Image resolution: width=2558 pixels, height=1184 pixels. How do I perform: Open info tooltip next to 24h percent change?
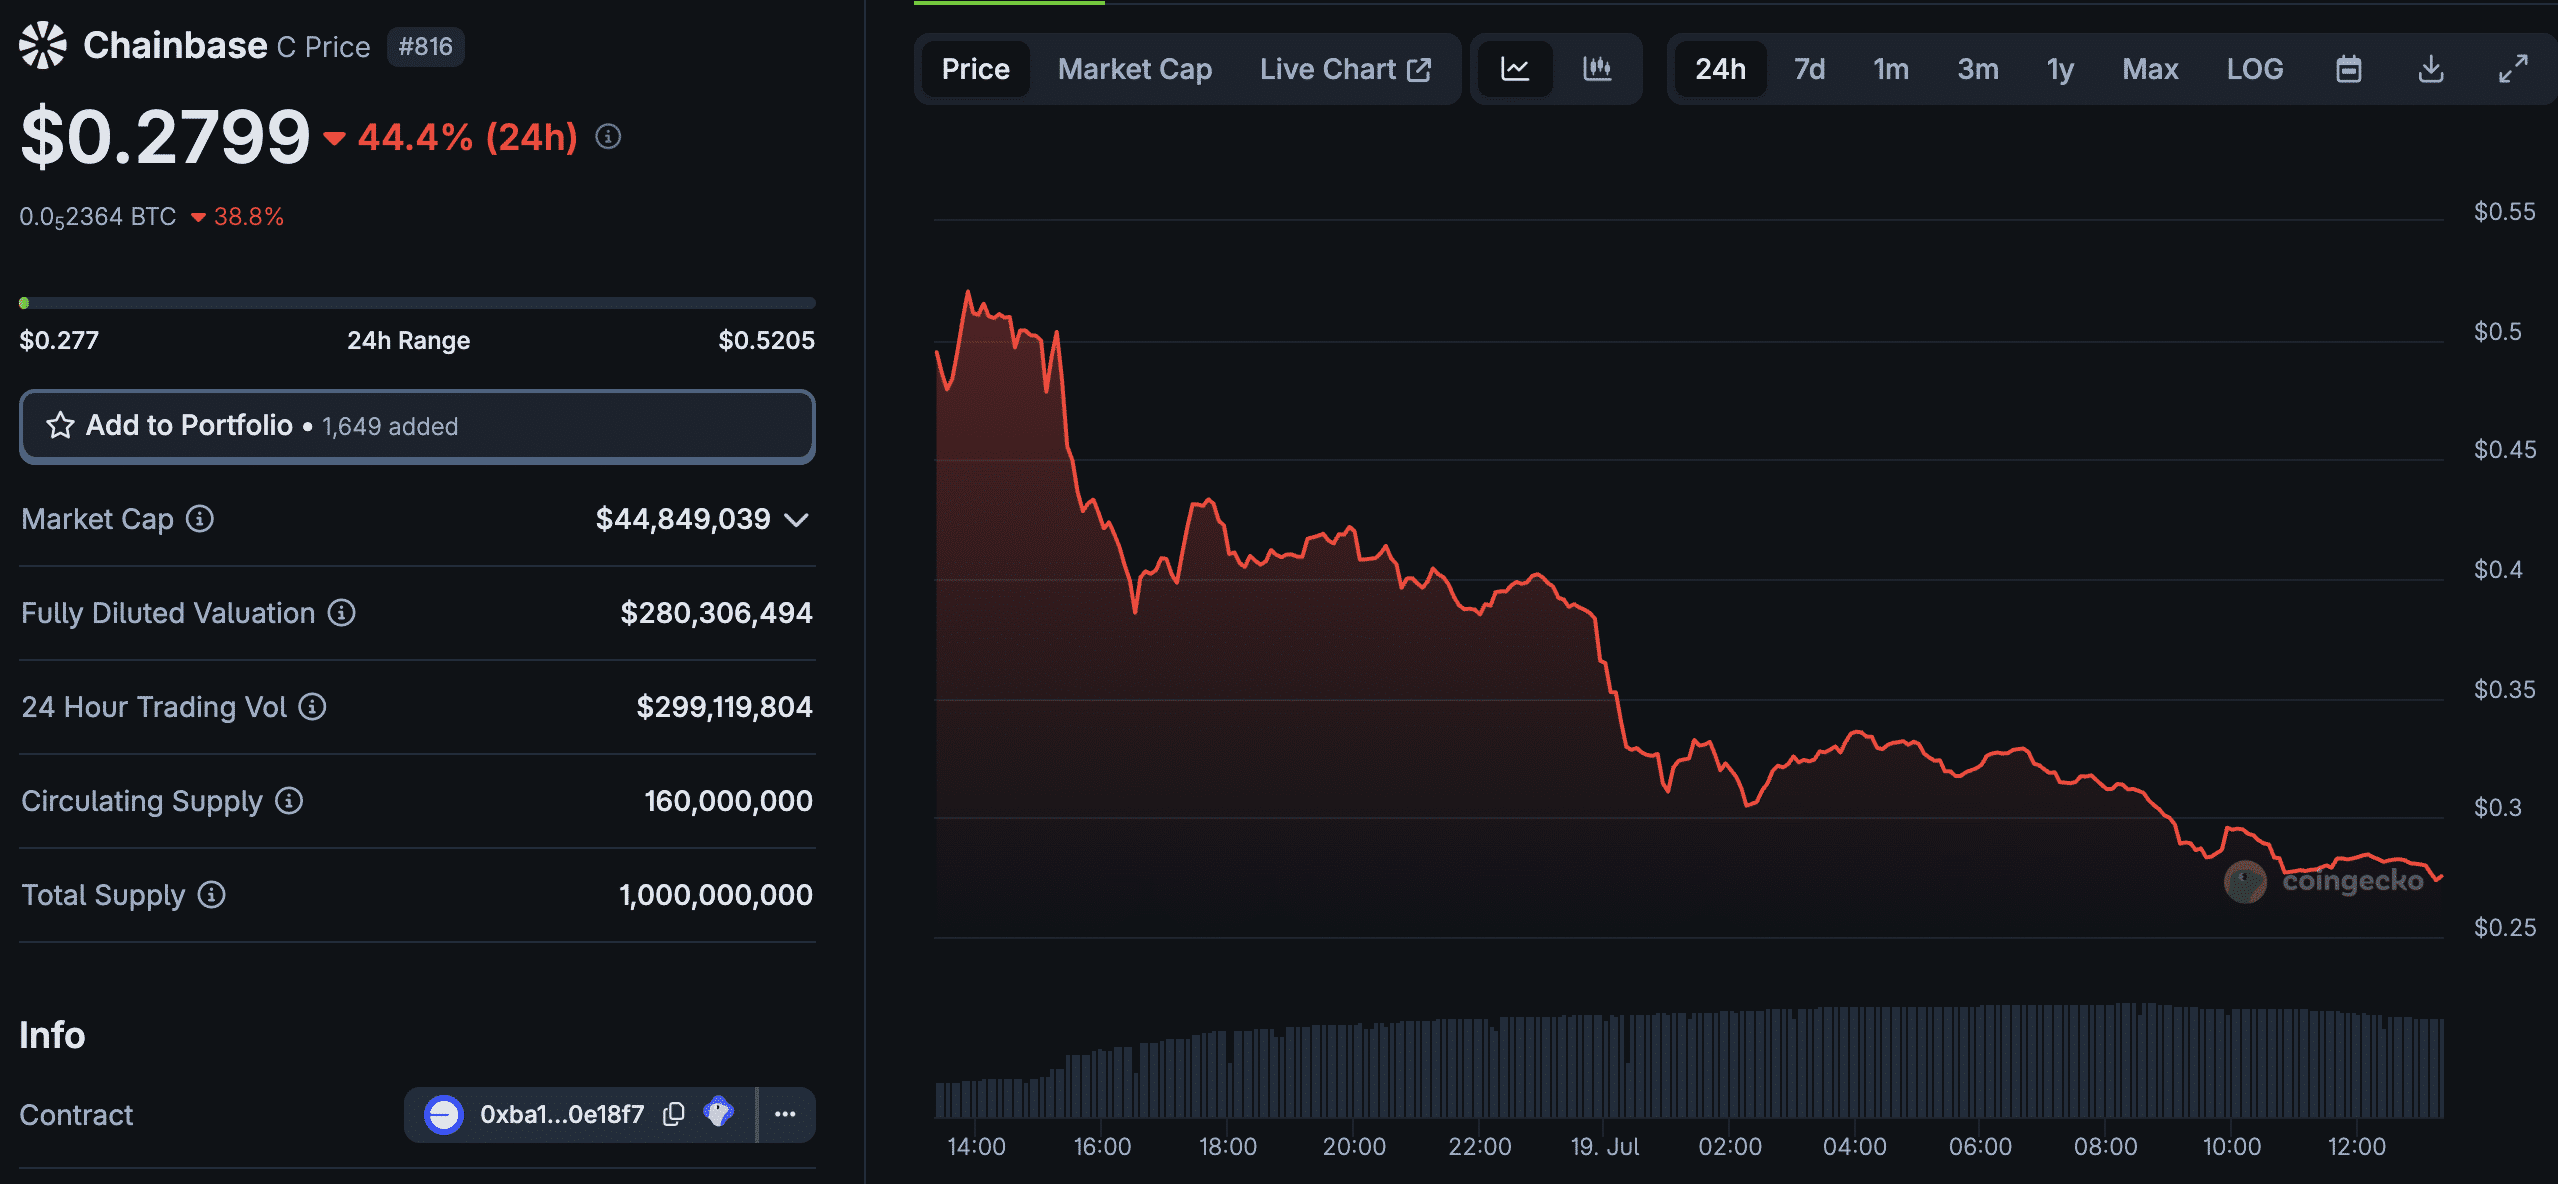[608, 136]
